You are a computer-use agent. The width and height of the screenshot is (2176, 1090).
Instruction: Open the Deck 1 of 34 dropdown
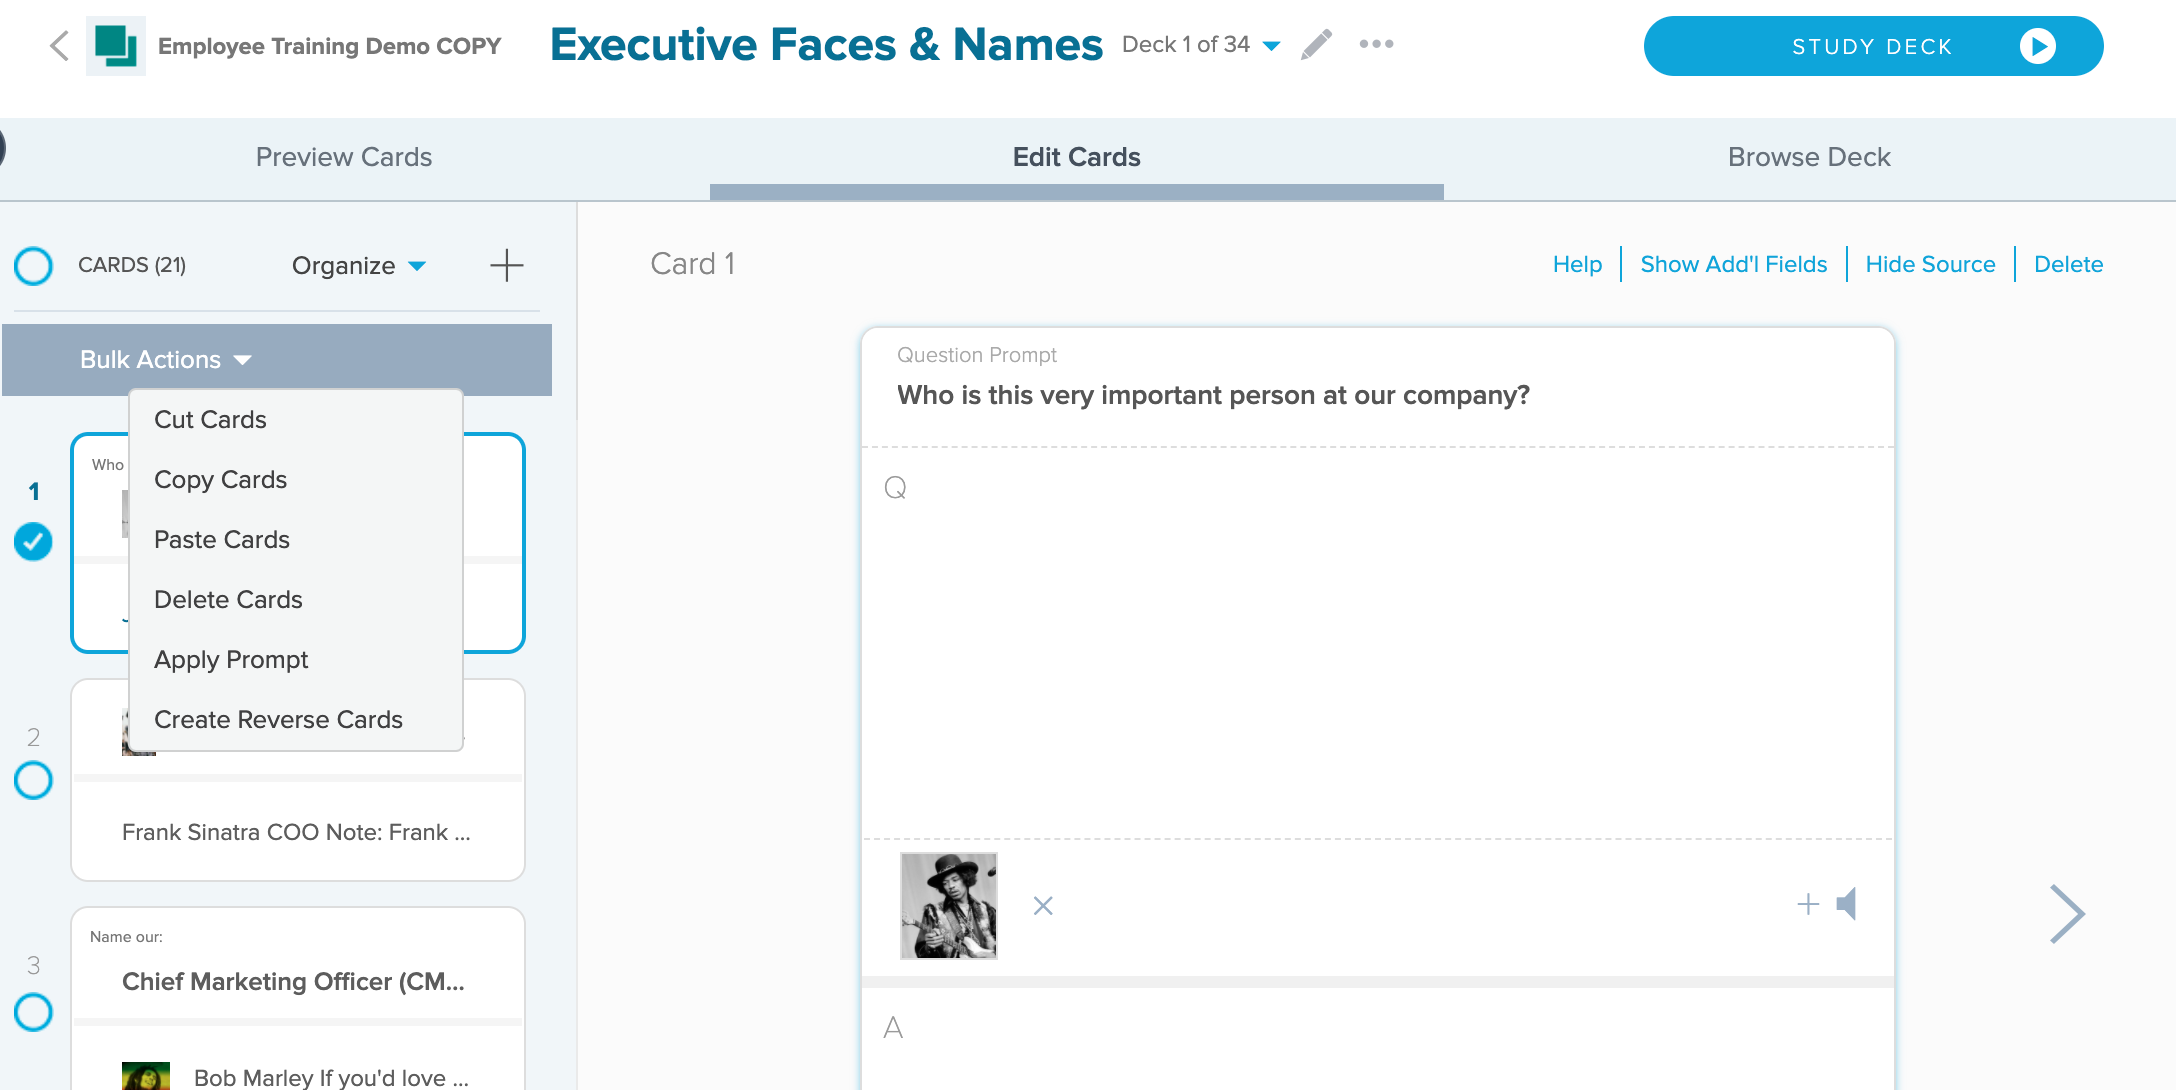click(x=1201, y=45)
